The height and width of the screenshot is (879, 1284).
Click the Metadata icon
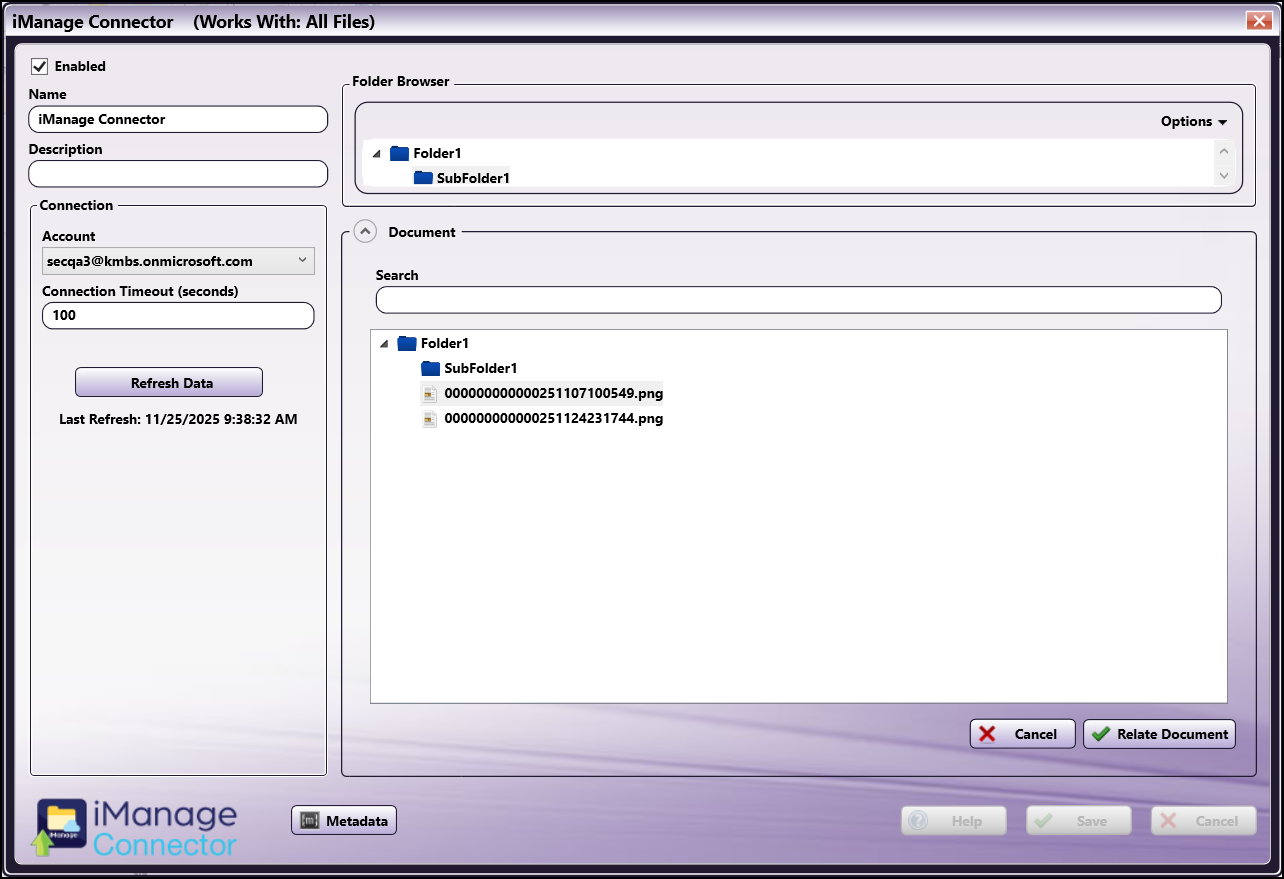click(x=308, y=820)
